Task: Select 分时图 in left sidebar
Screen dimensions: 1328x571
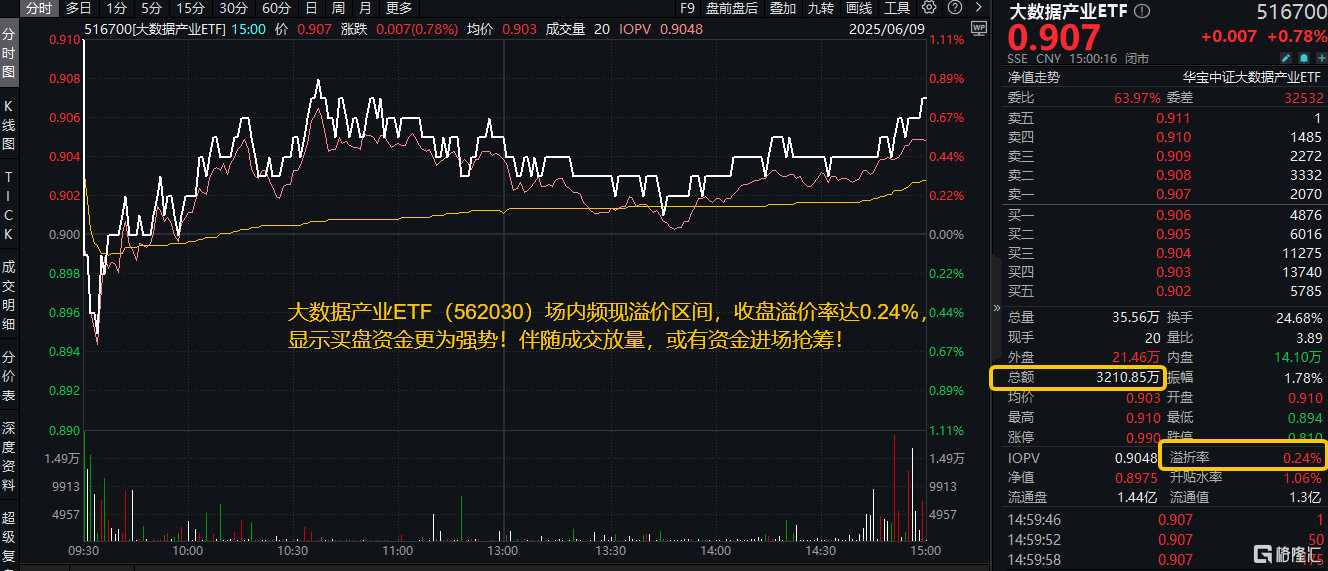Action: click(x=9, y=52)
